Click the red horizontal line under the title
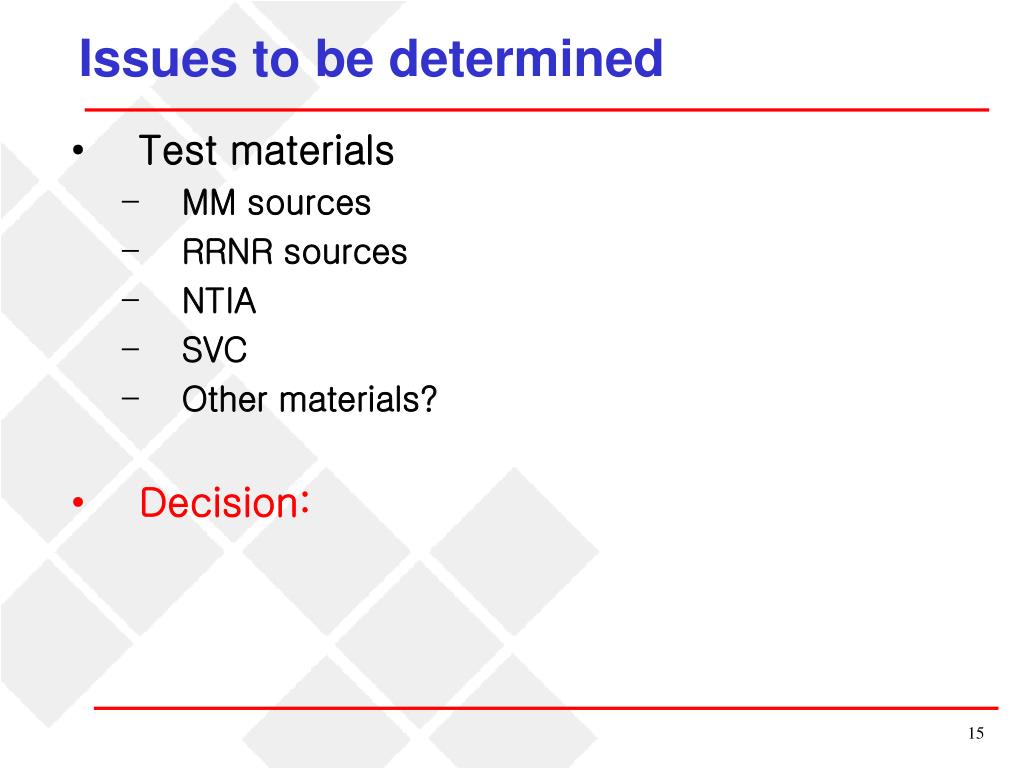 pyautogui.click(x=537, y=110)
